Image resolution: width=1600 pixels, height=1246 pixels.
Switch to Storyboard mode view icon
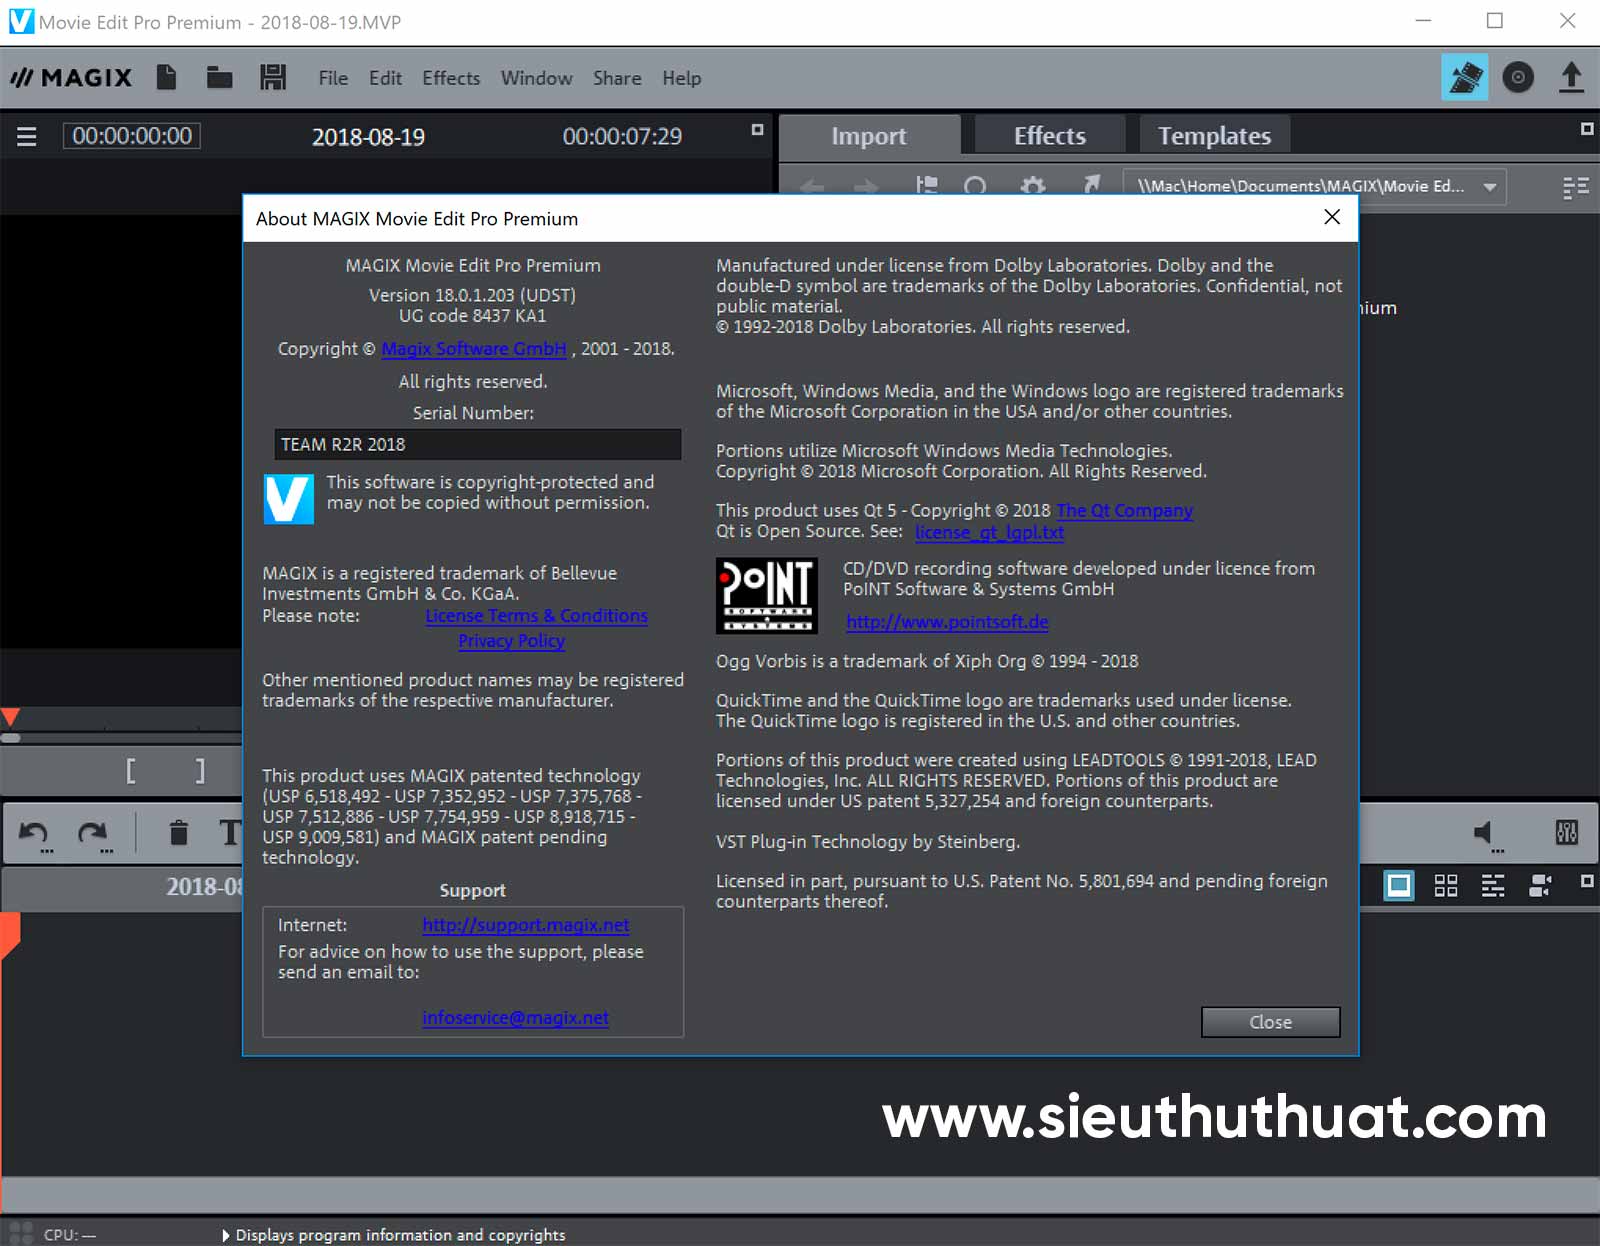(x=1399, y=885)
